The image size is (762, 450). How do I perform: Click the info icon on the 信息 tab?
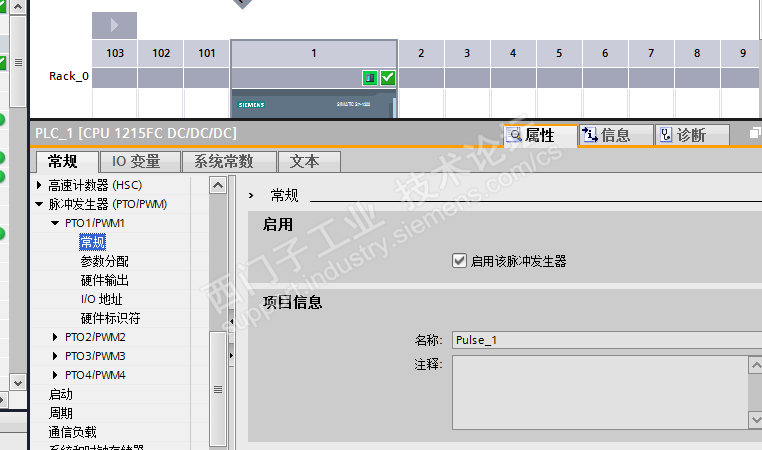[589, 135]
